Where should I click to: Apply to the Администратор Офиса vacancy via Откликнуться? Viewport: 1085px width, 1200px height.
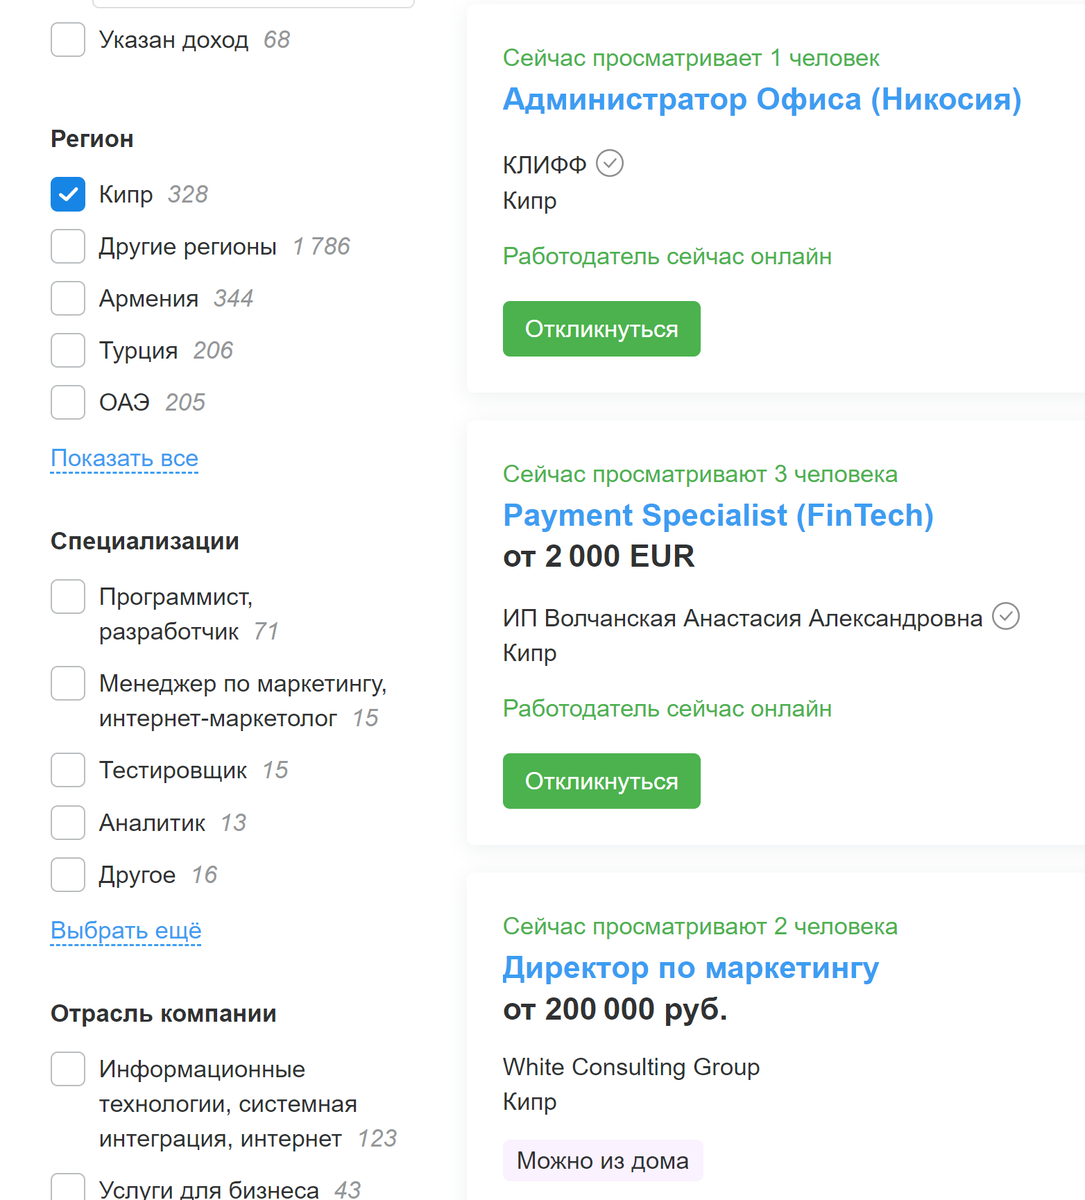tap(601, 328)
